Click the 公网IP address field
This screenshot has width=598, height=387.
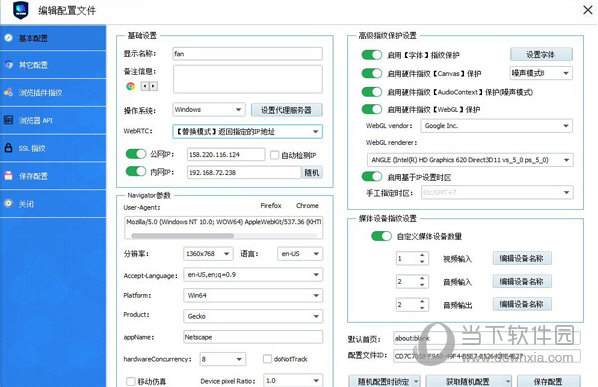point(226,154)
